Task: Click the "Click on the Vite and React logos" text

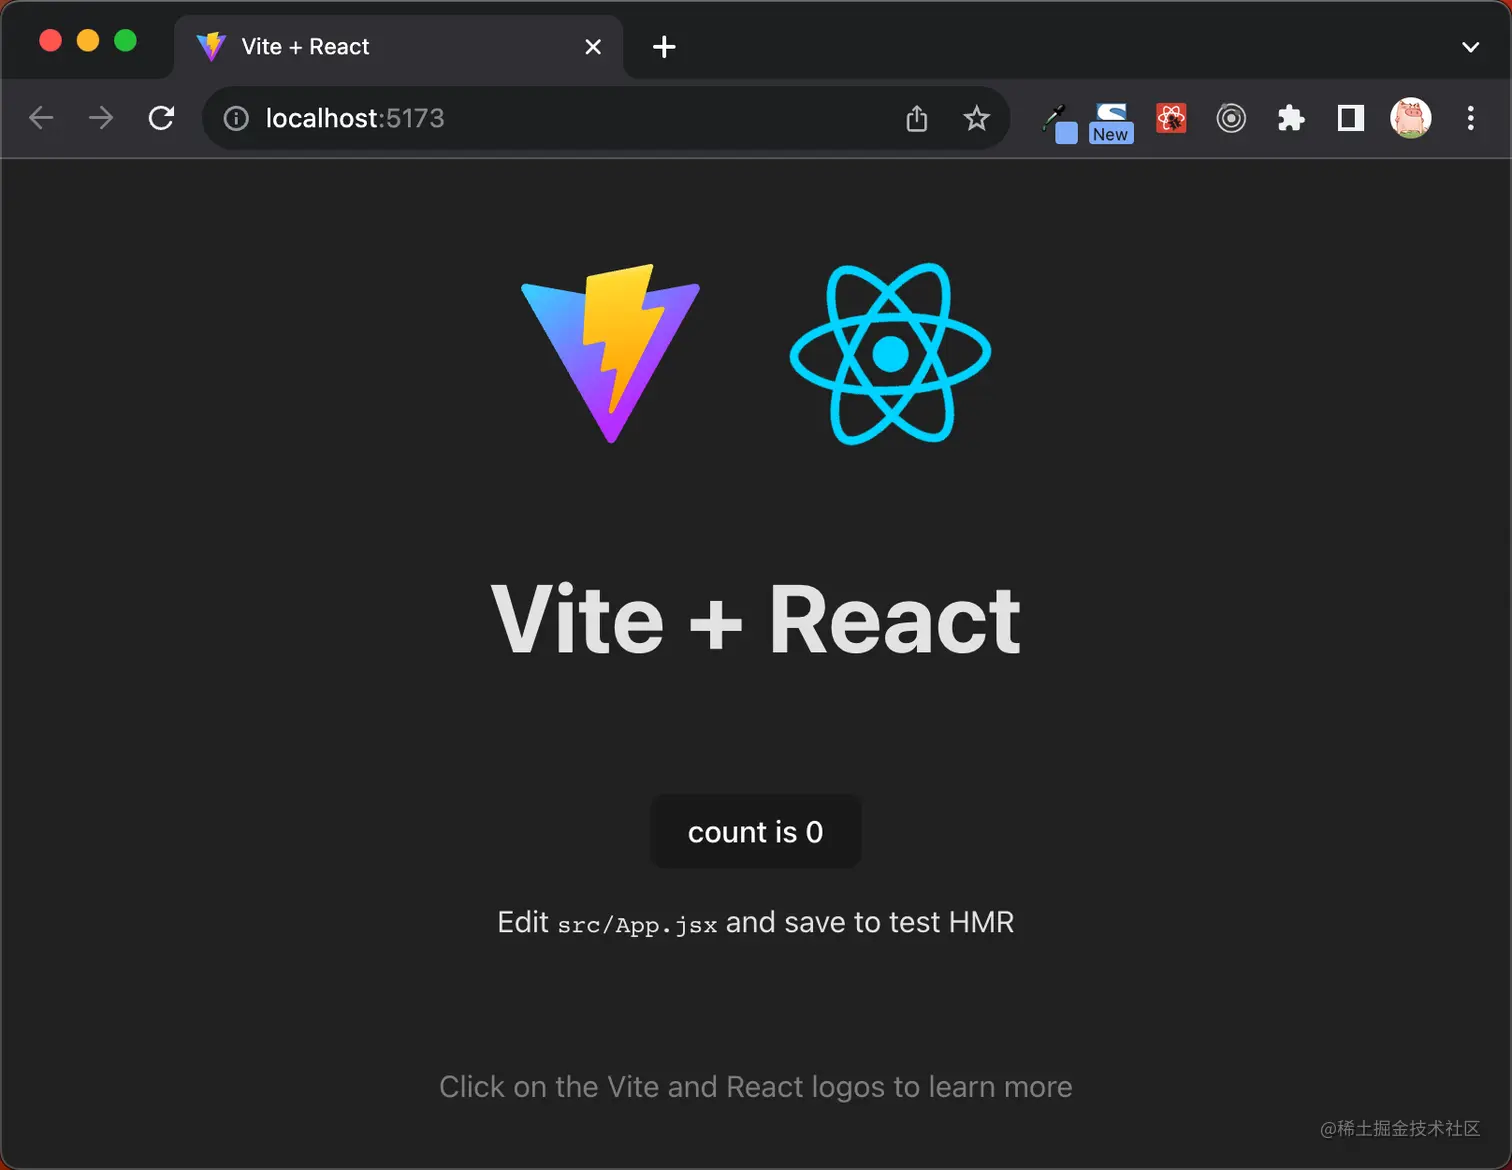Action: pyautogui.click(x=755, y=1087)
